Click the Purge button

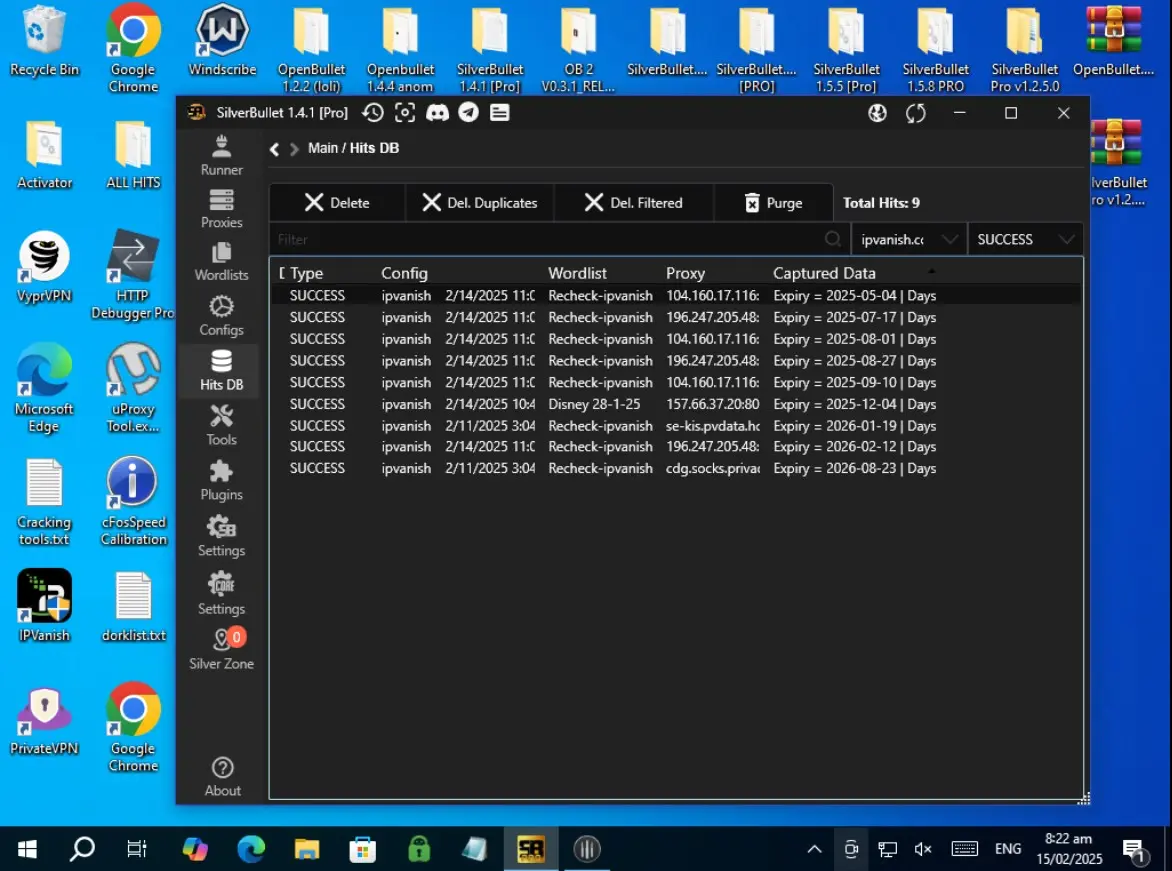[x=774, y=203]
